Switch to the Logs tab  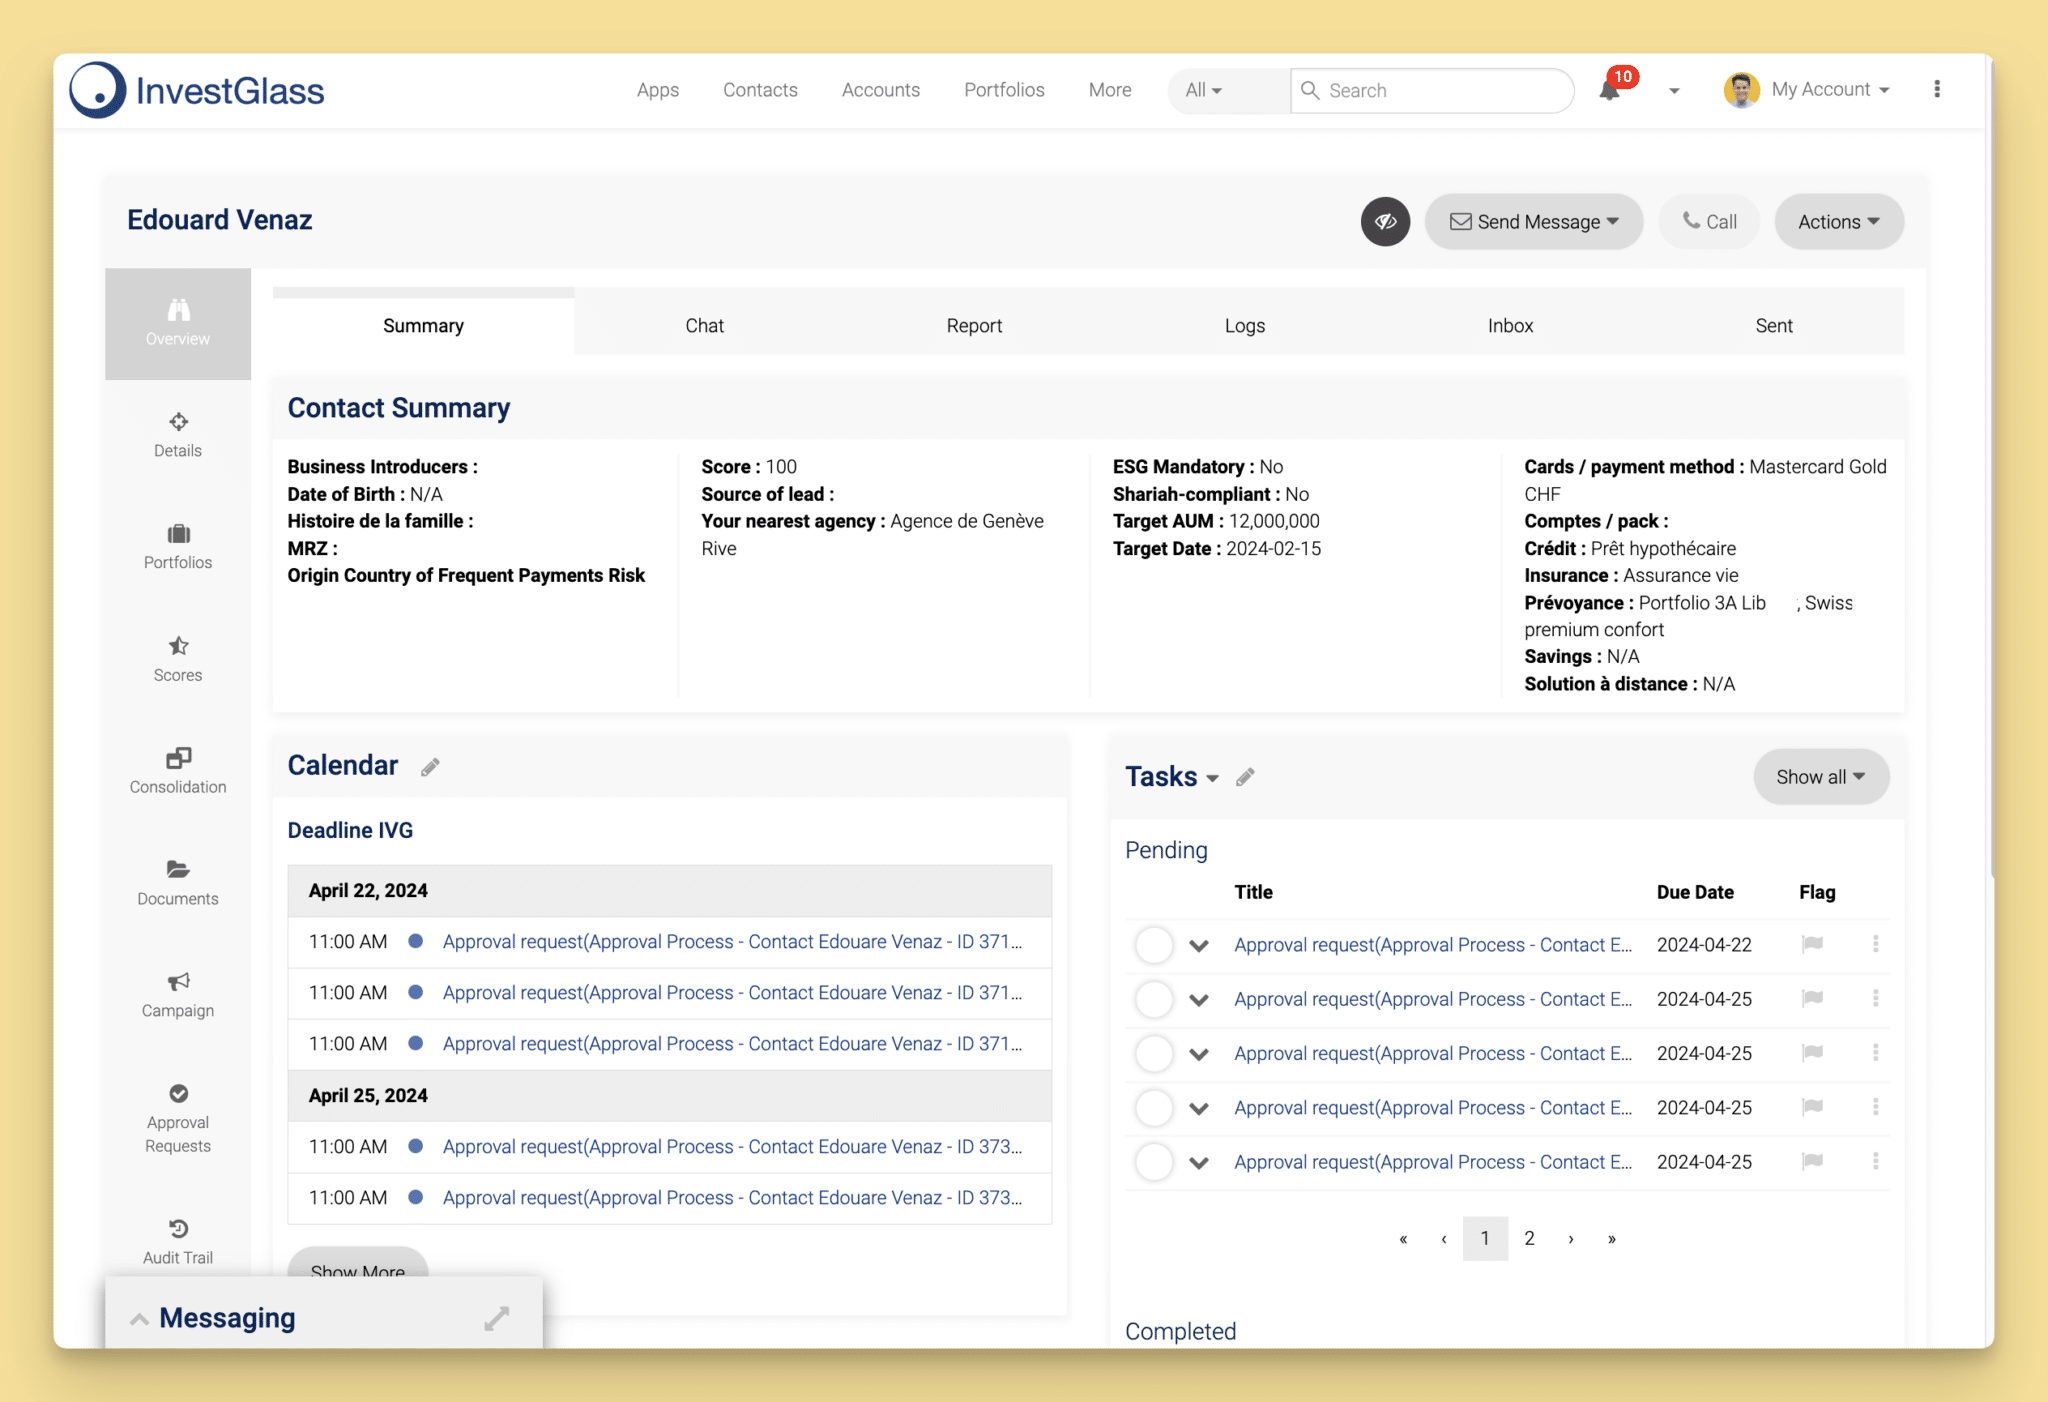coord(1245,325)
